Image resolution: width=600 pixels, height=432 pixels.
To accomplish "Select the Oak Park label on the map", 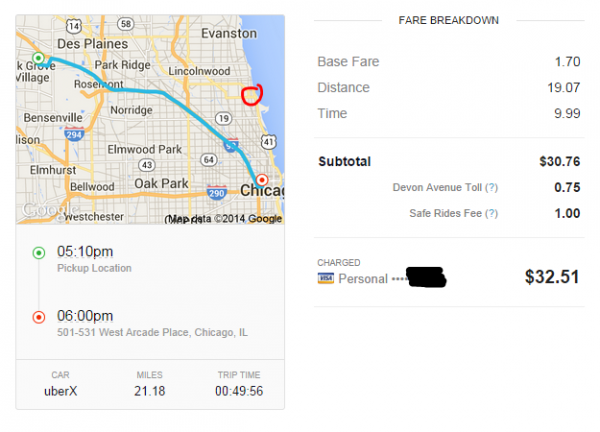I will tap(160, 183).
